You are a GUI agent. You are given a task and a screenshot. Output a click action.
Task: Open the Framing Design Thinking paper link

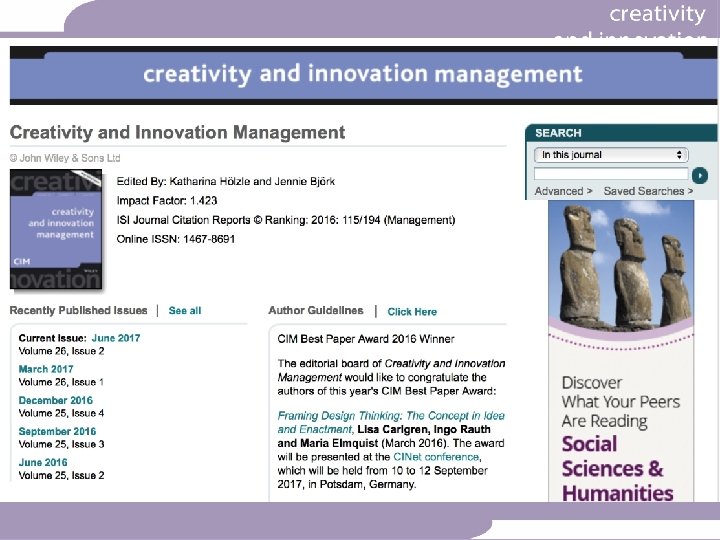click(391, 422)
